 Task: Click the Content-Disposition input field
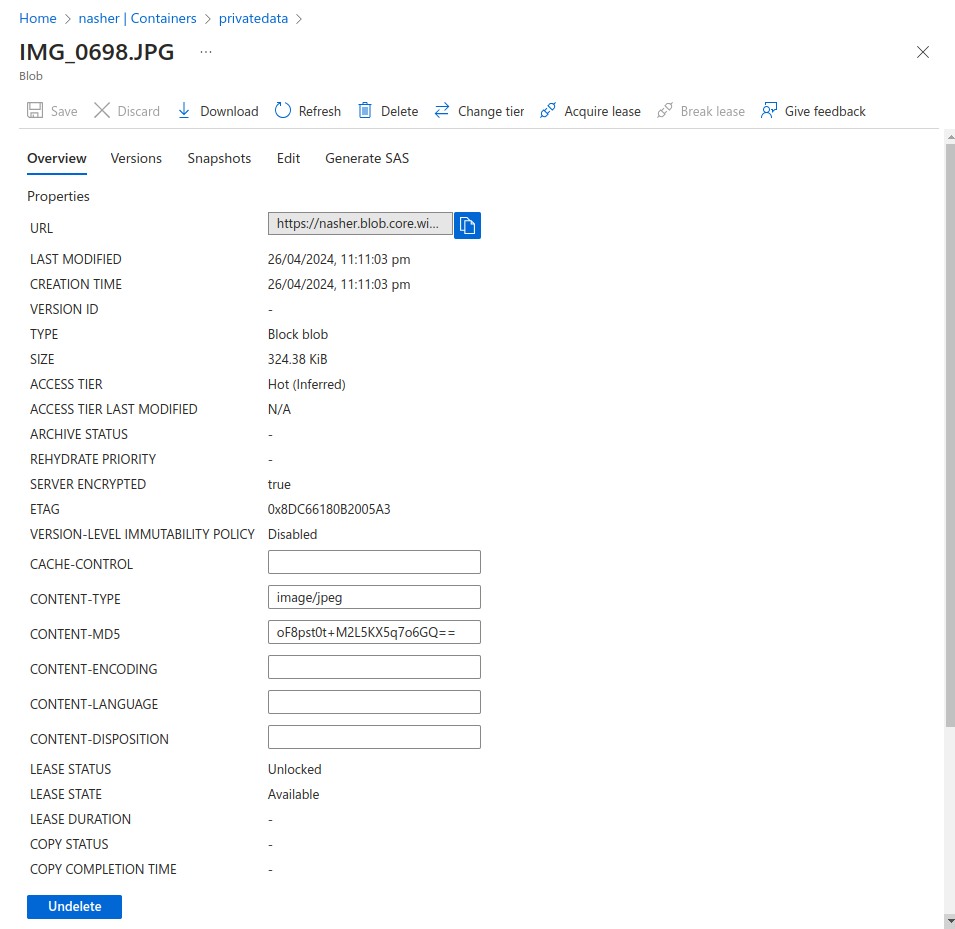click(x=374, y=737)
